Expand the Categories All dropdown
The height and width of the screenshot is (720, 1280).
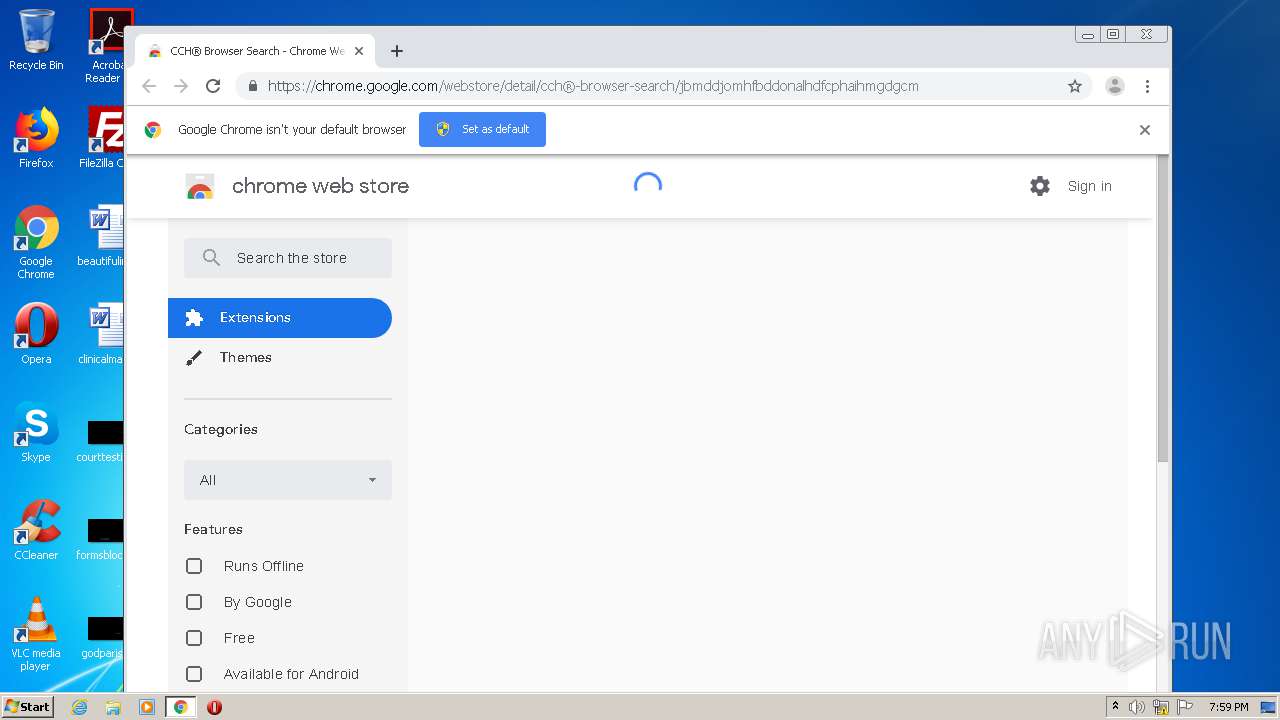pos(288,480)
